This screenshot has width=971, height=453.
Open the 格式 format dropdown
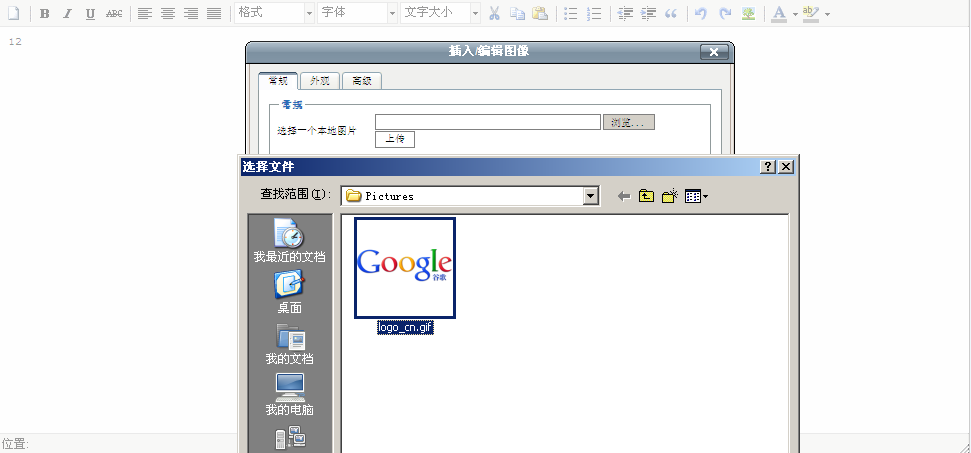coord(274,13)
